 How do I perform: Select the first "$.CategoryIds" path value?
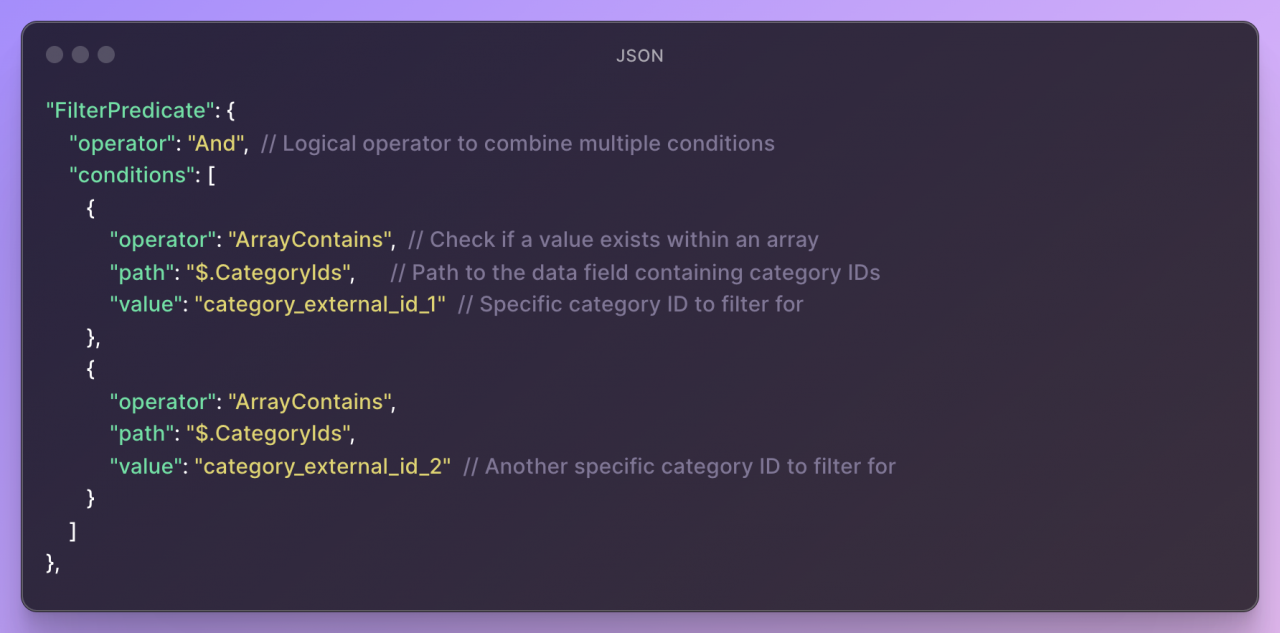tap(269, 272)
